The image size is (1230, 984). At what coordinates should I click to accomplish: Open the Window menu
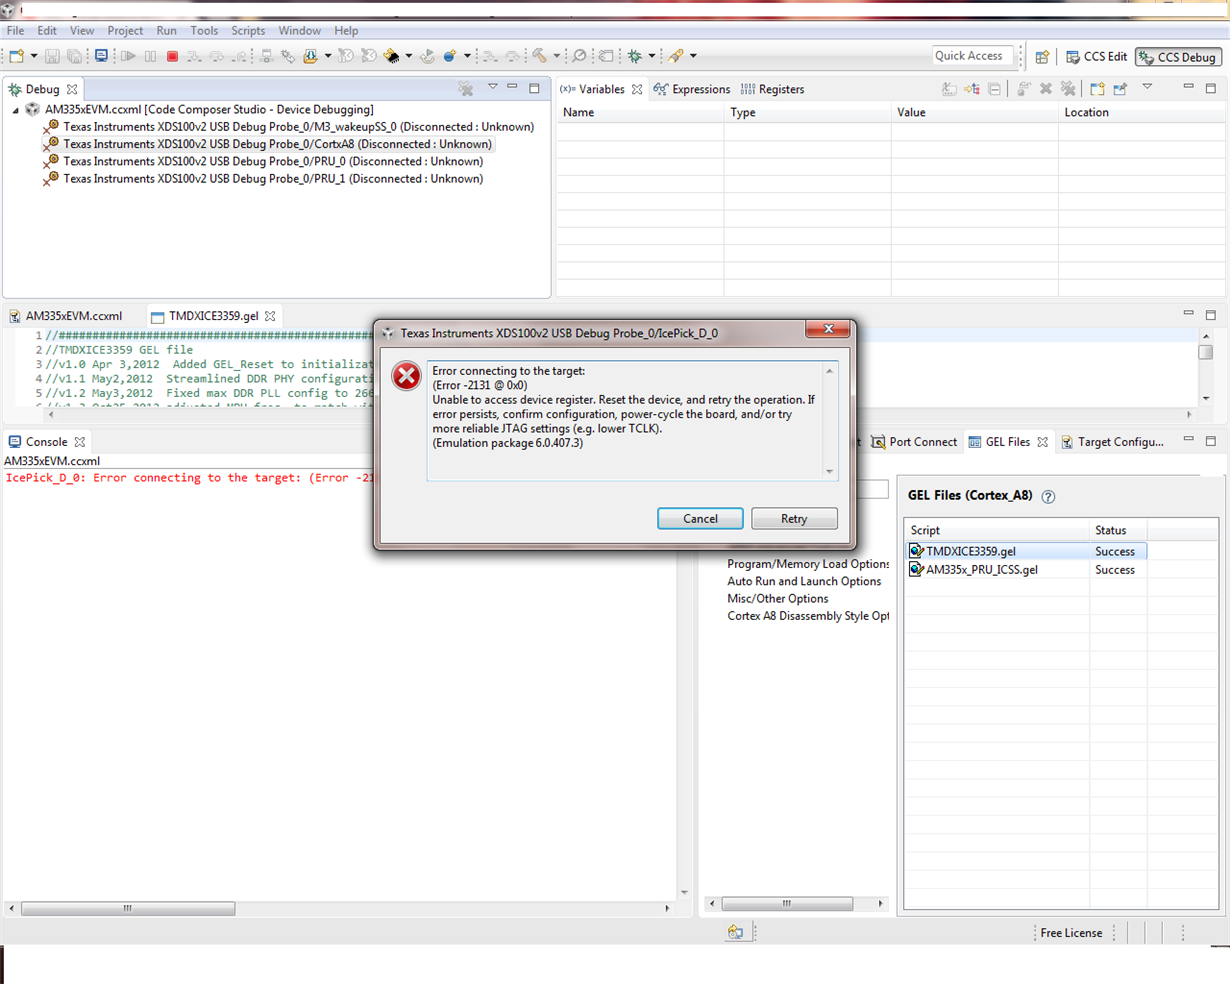[299, 31]
